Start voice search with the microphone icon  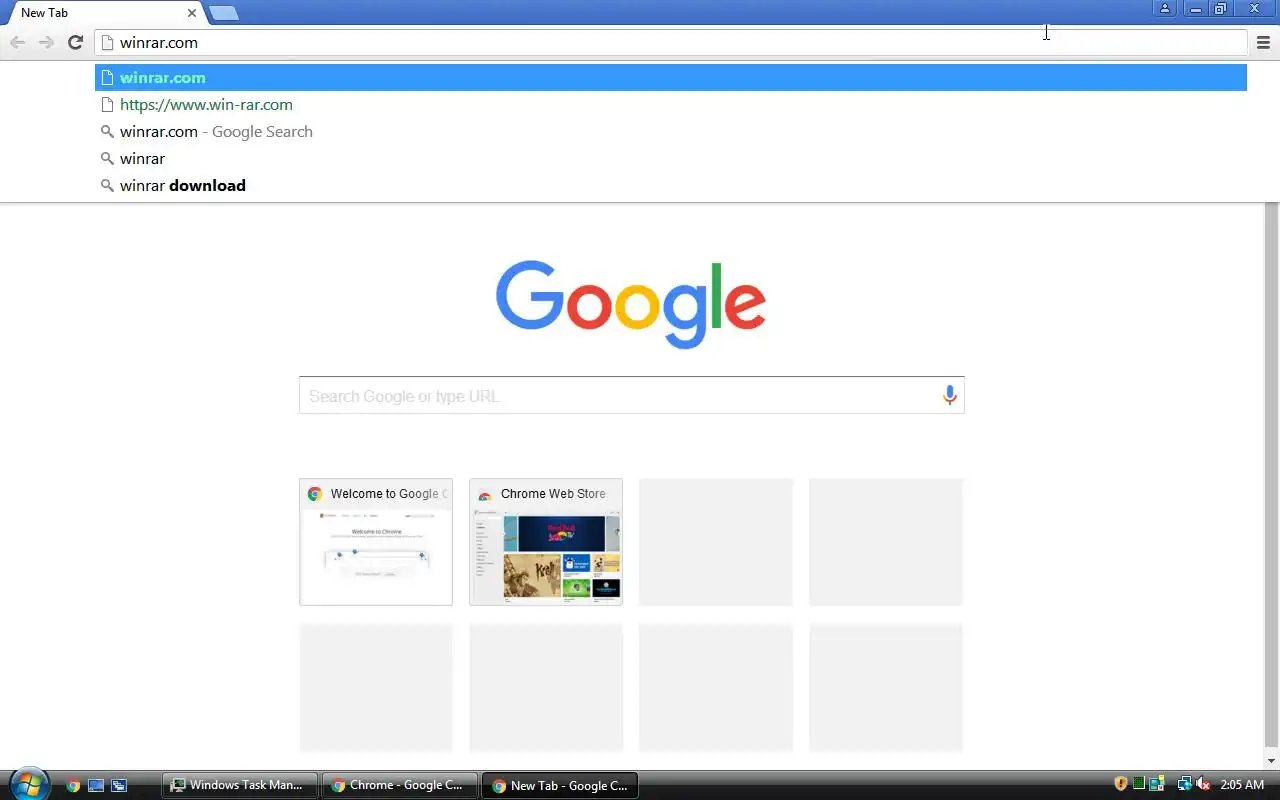coord(950,396)
